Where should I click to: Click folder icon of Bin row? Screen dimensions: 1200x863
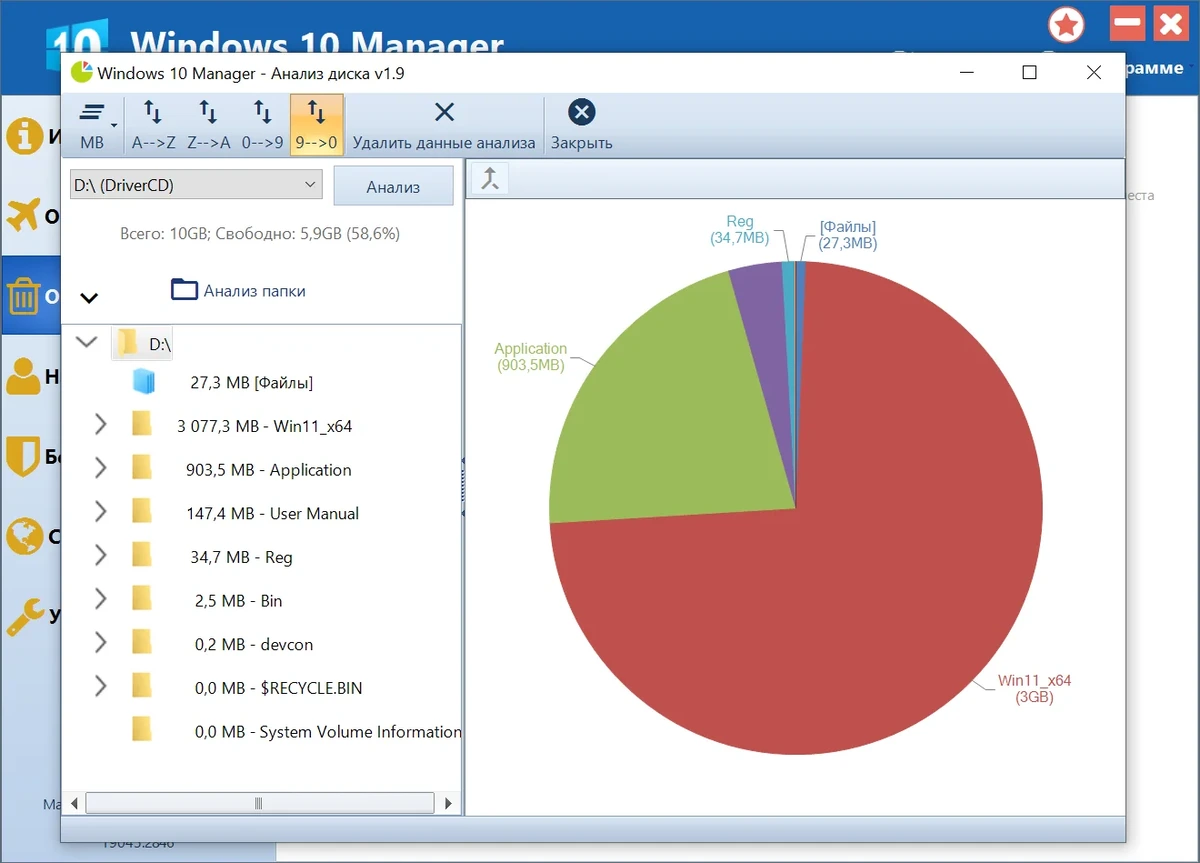click(142, 598)
